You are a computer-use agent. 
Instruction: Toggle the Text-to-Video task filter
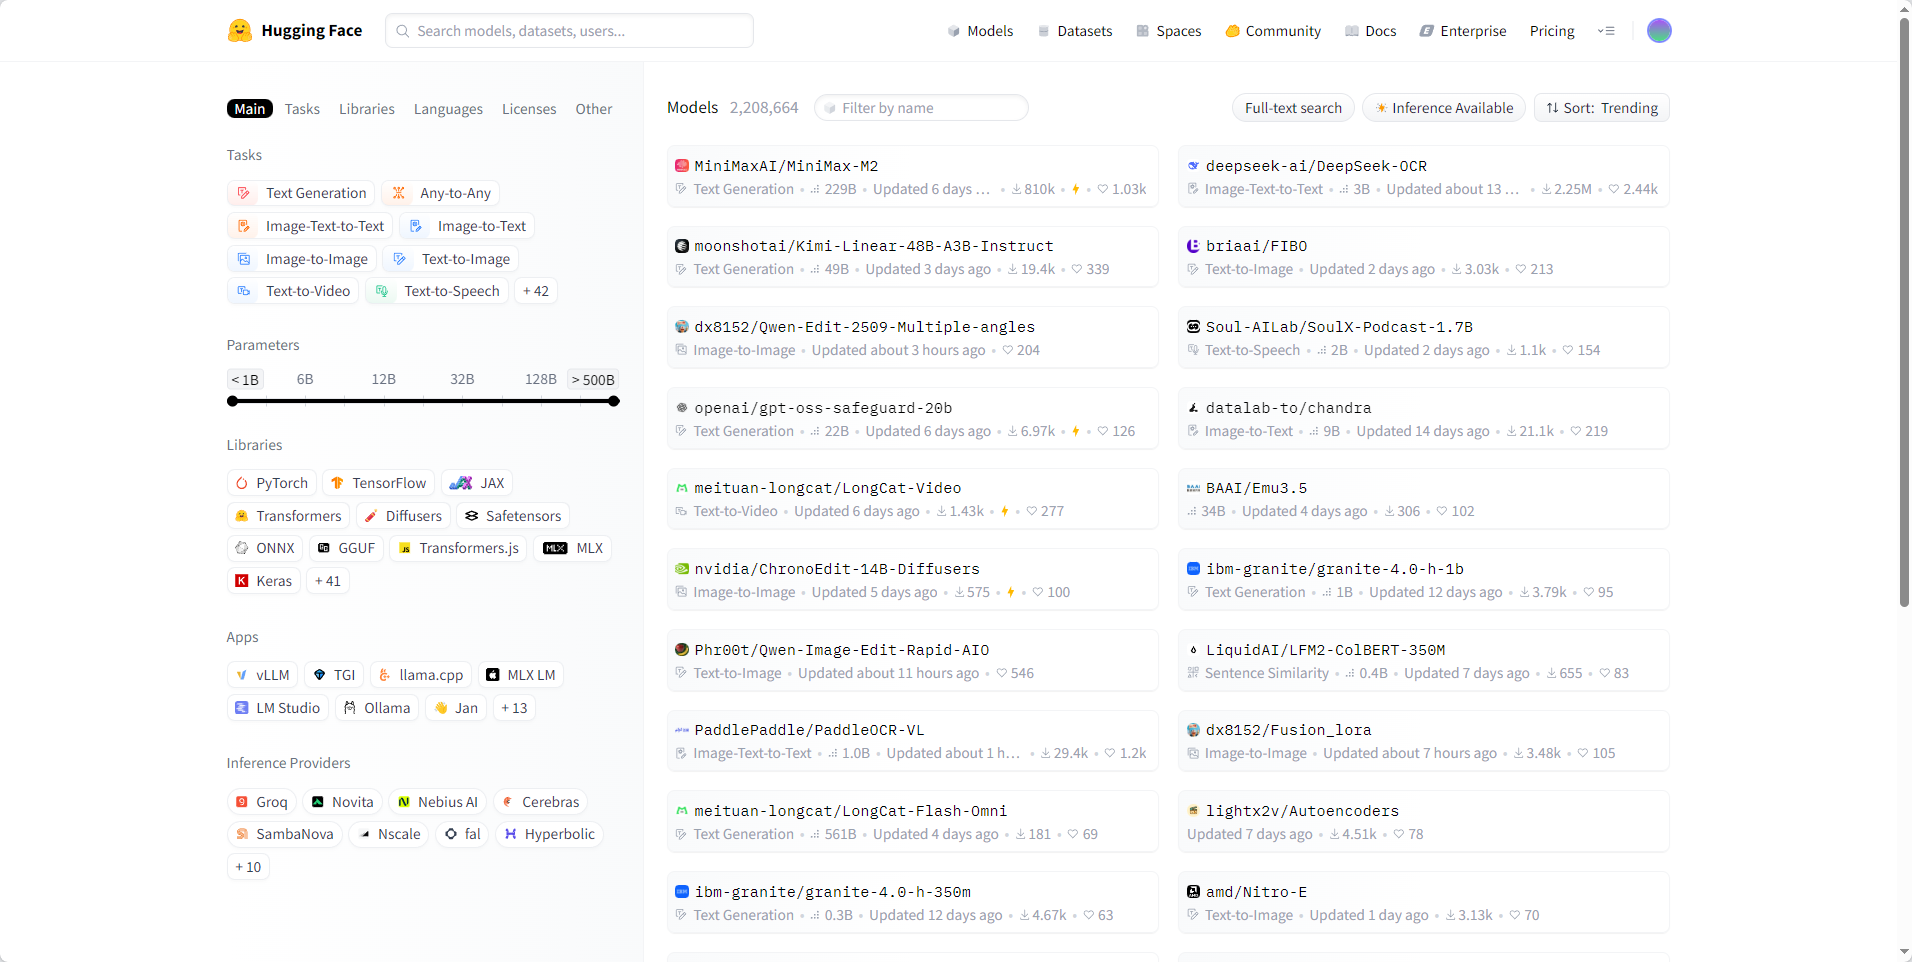point(293,291)
